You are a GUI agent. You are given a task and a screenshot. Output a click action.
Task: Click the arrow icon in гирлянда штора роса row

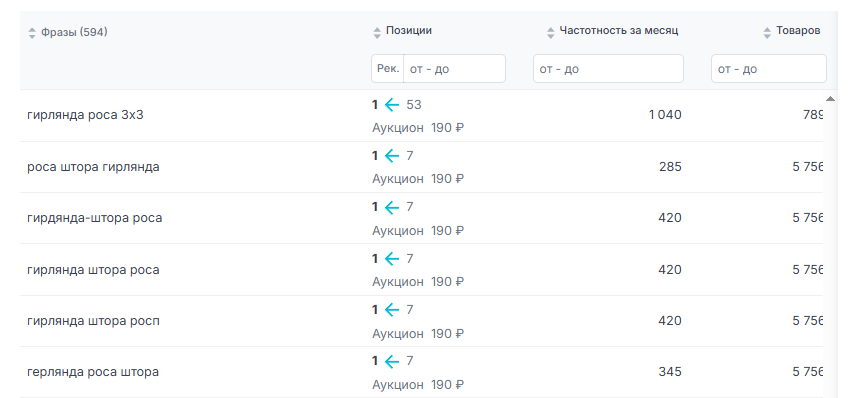tap(392, 259)
